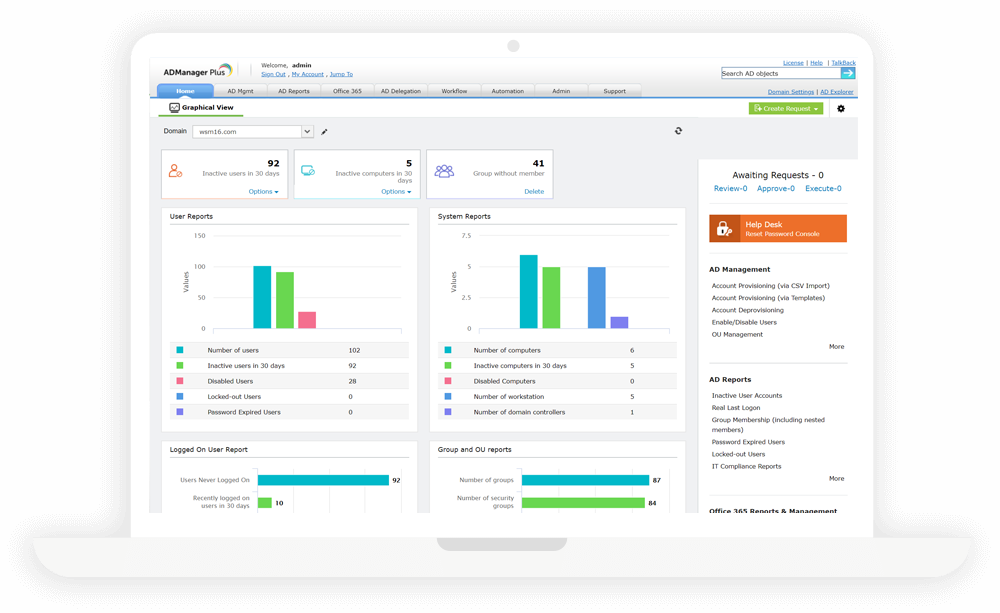Toggle Password Expired Users legend swatch
The image size is (1000, 613).
click(x=180, y=412)
